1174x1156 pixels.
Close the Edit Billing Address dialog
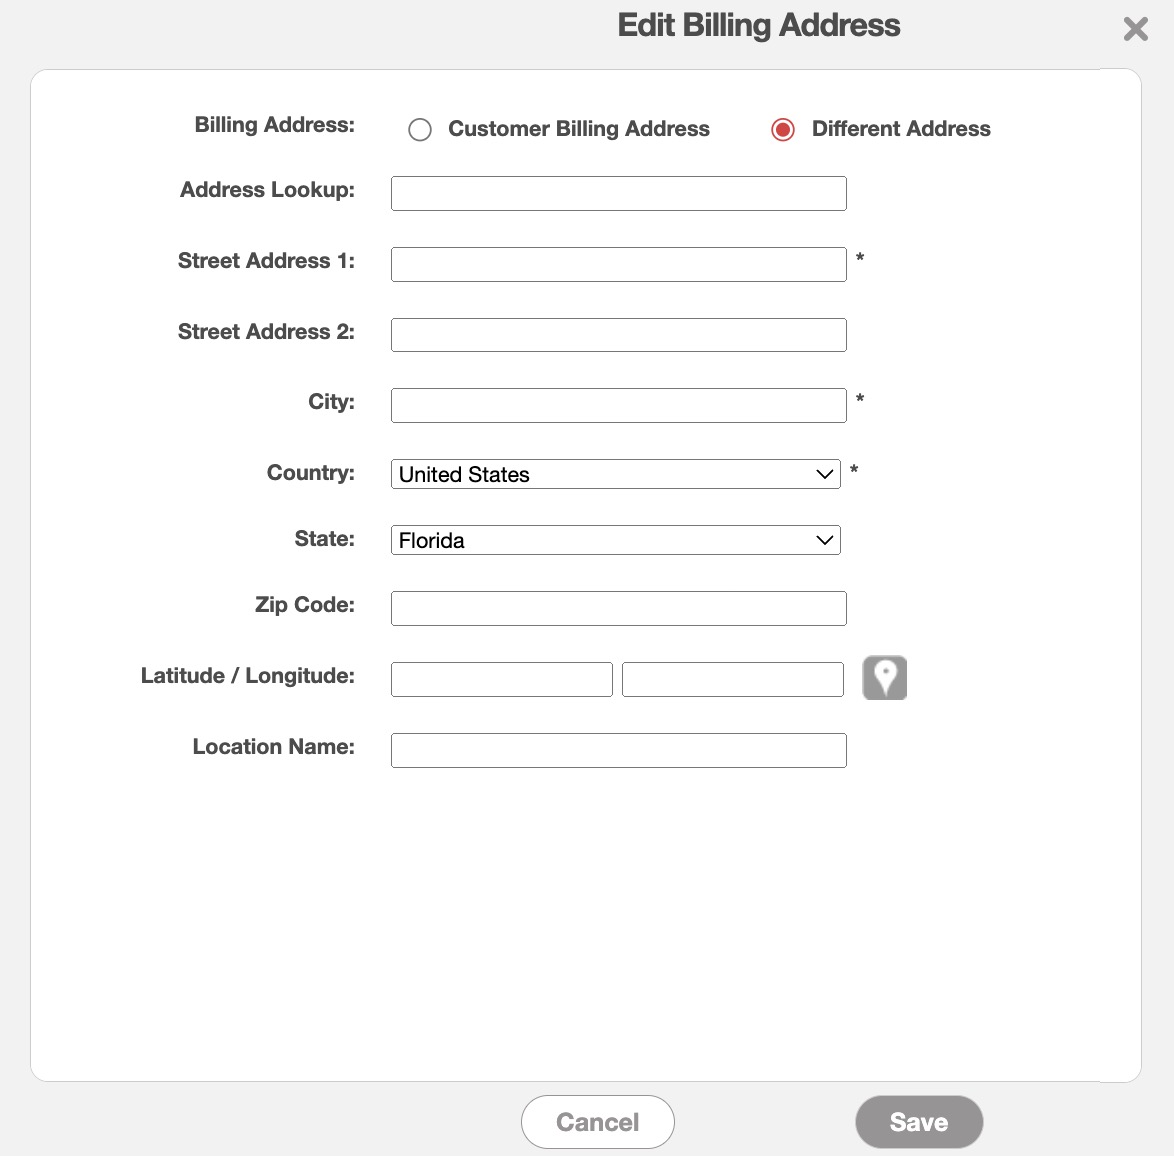pyautogui.click(x=1136, y=28)
